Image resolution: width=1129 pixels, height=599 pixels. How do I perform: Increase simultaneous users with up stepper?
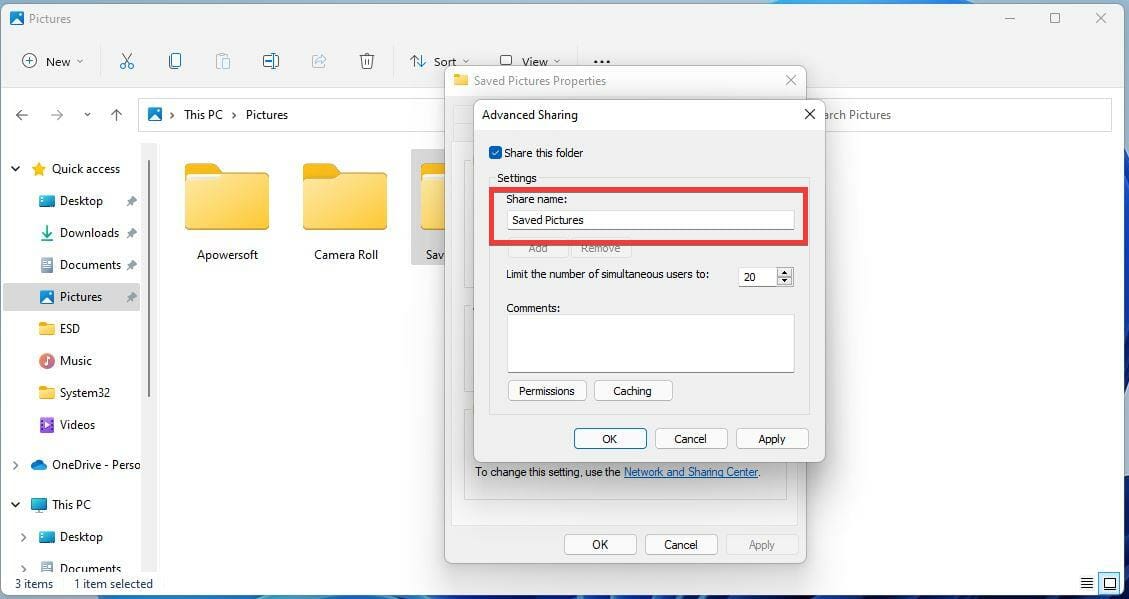click(x=785, y=272)
